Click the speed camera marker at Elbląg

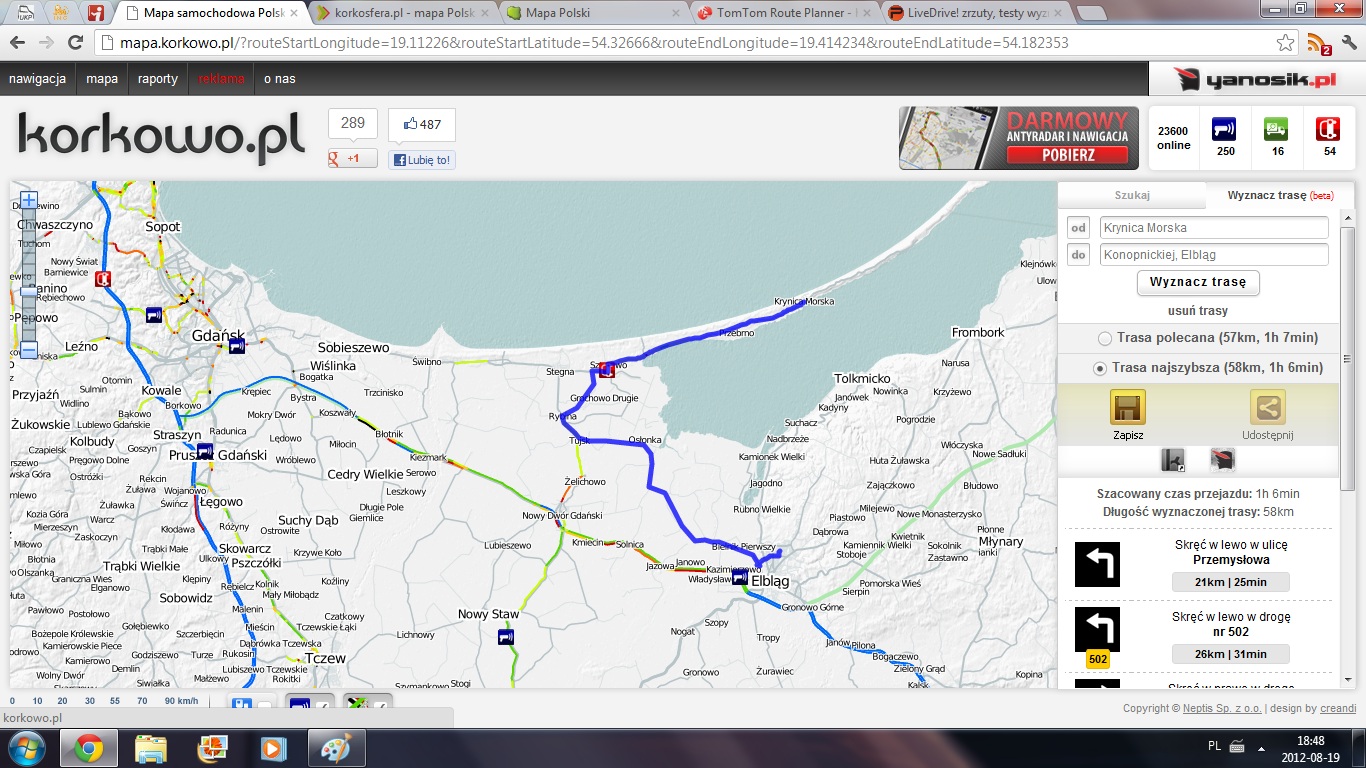740,578
